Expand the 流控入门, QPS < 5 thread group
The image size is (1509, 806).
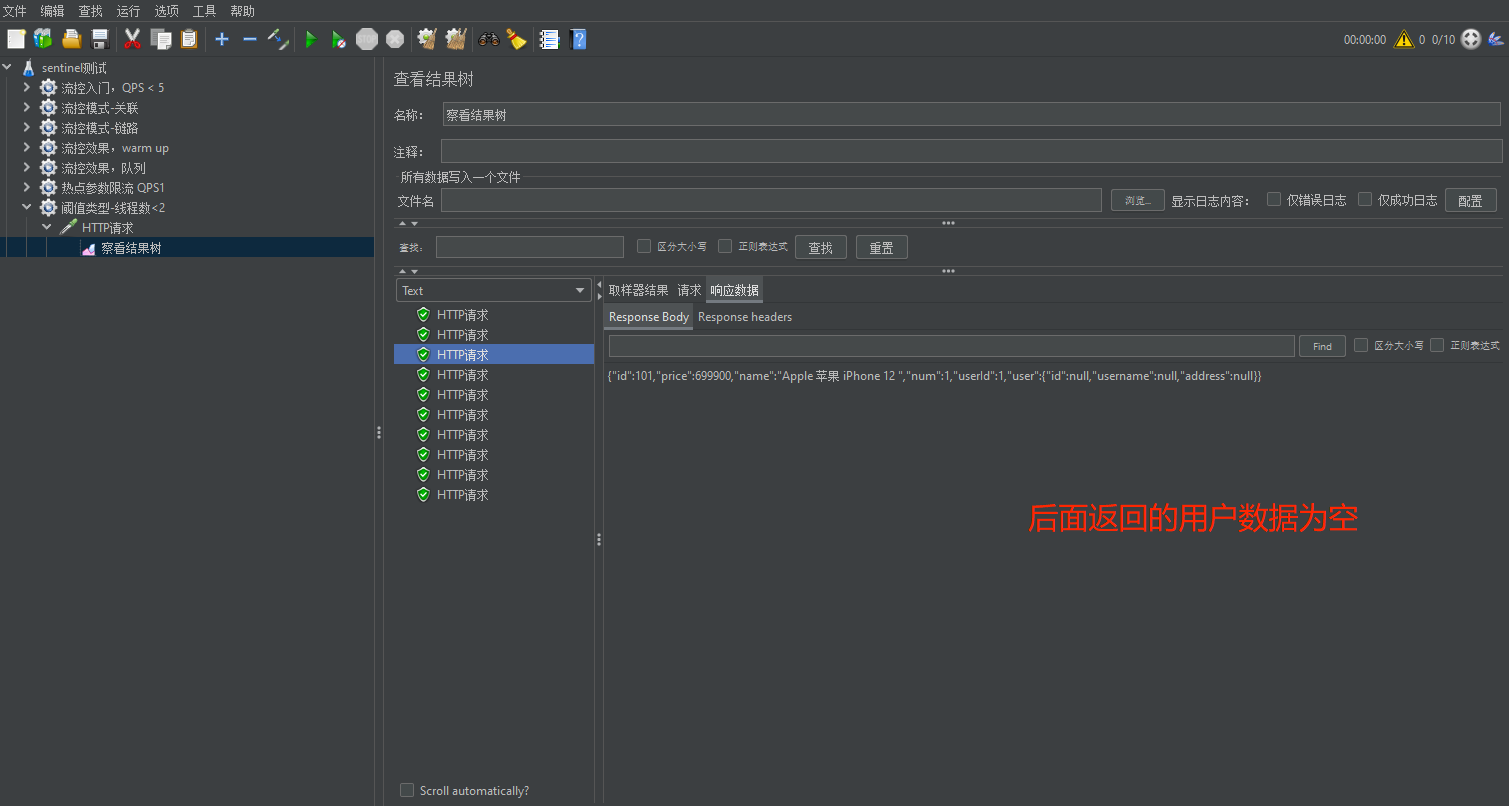pyautogui.click(x=27, y=87)
